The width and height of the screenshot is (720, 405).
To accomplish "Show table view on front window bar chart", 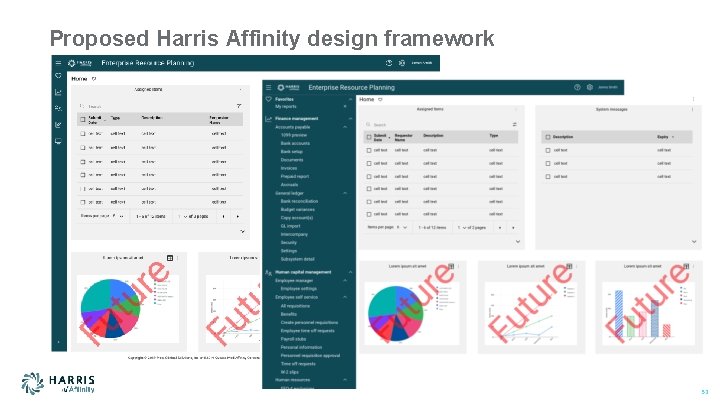I will click(686, 266).
